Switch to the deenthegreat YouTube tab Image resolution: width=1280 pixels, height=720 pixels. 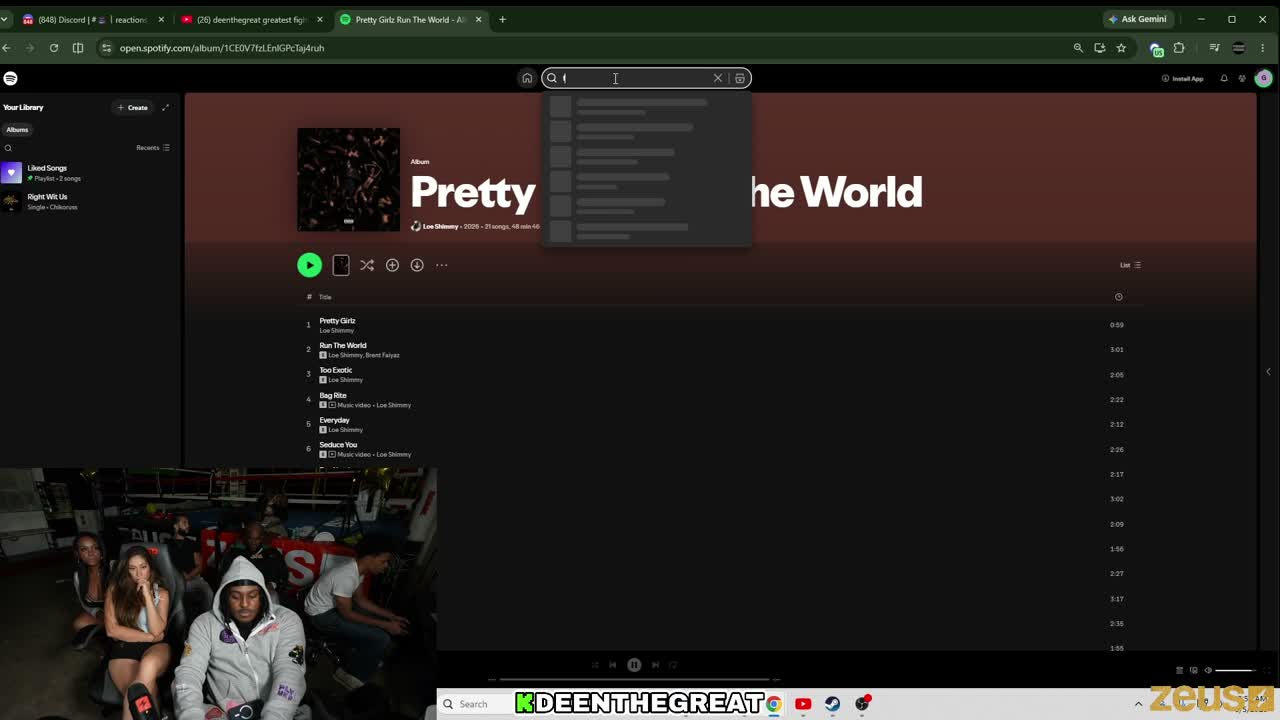252,19
